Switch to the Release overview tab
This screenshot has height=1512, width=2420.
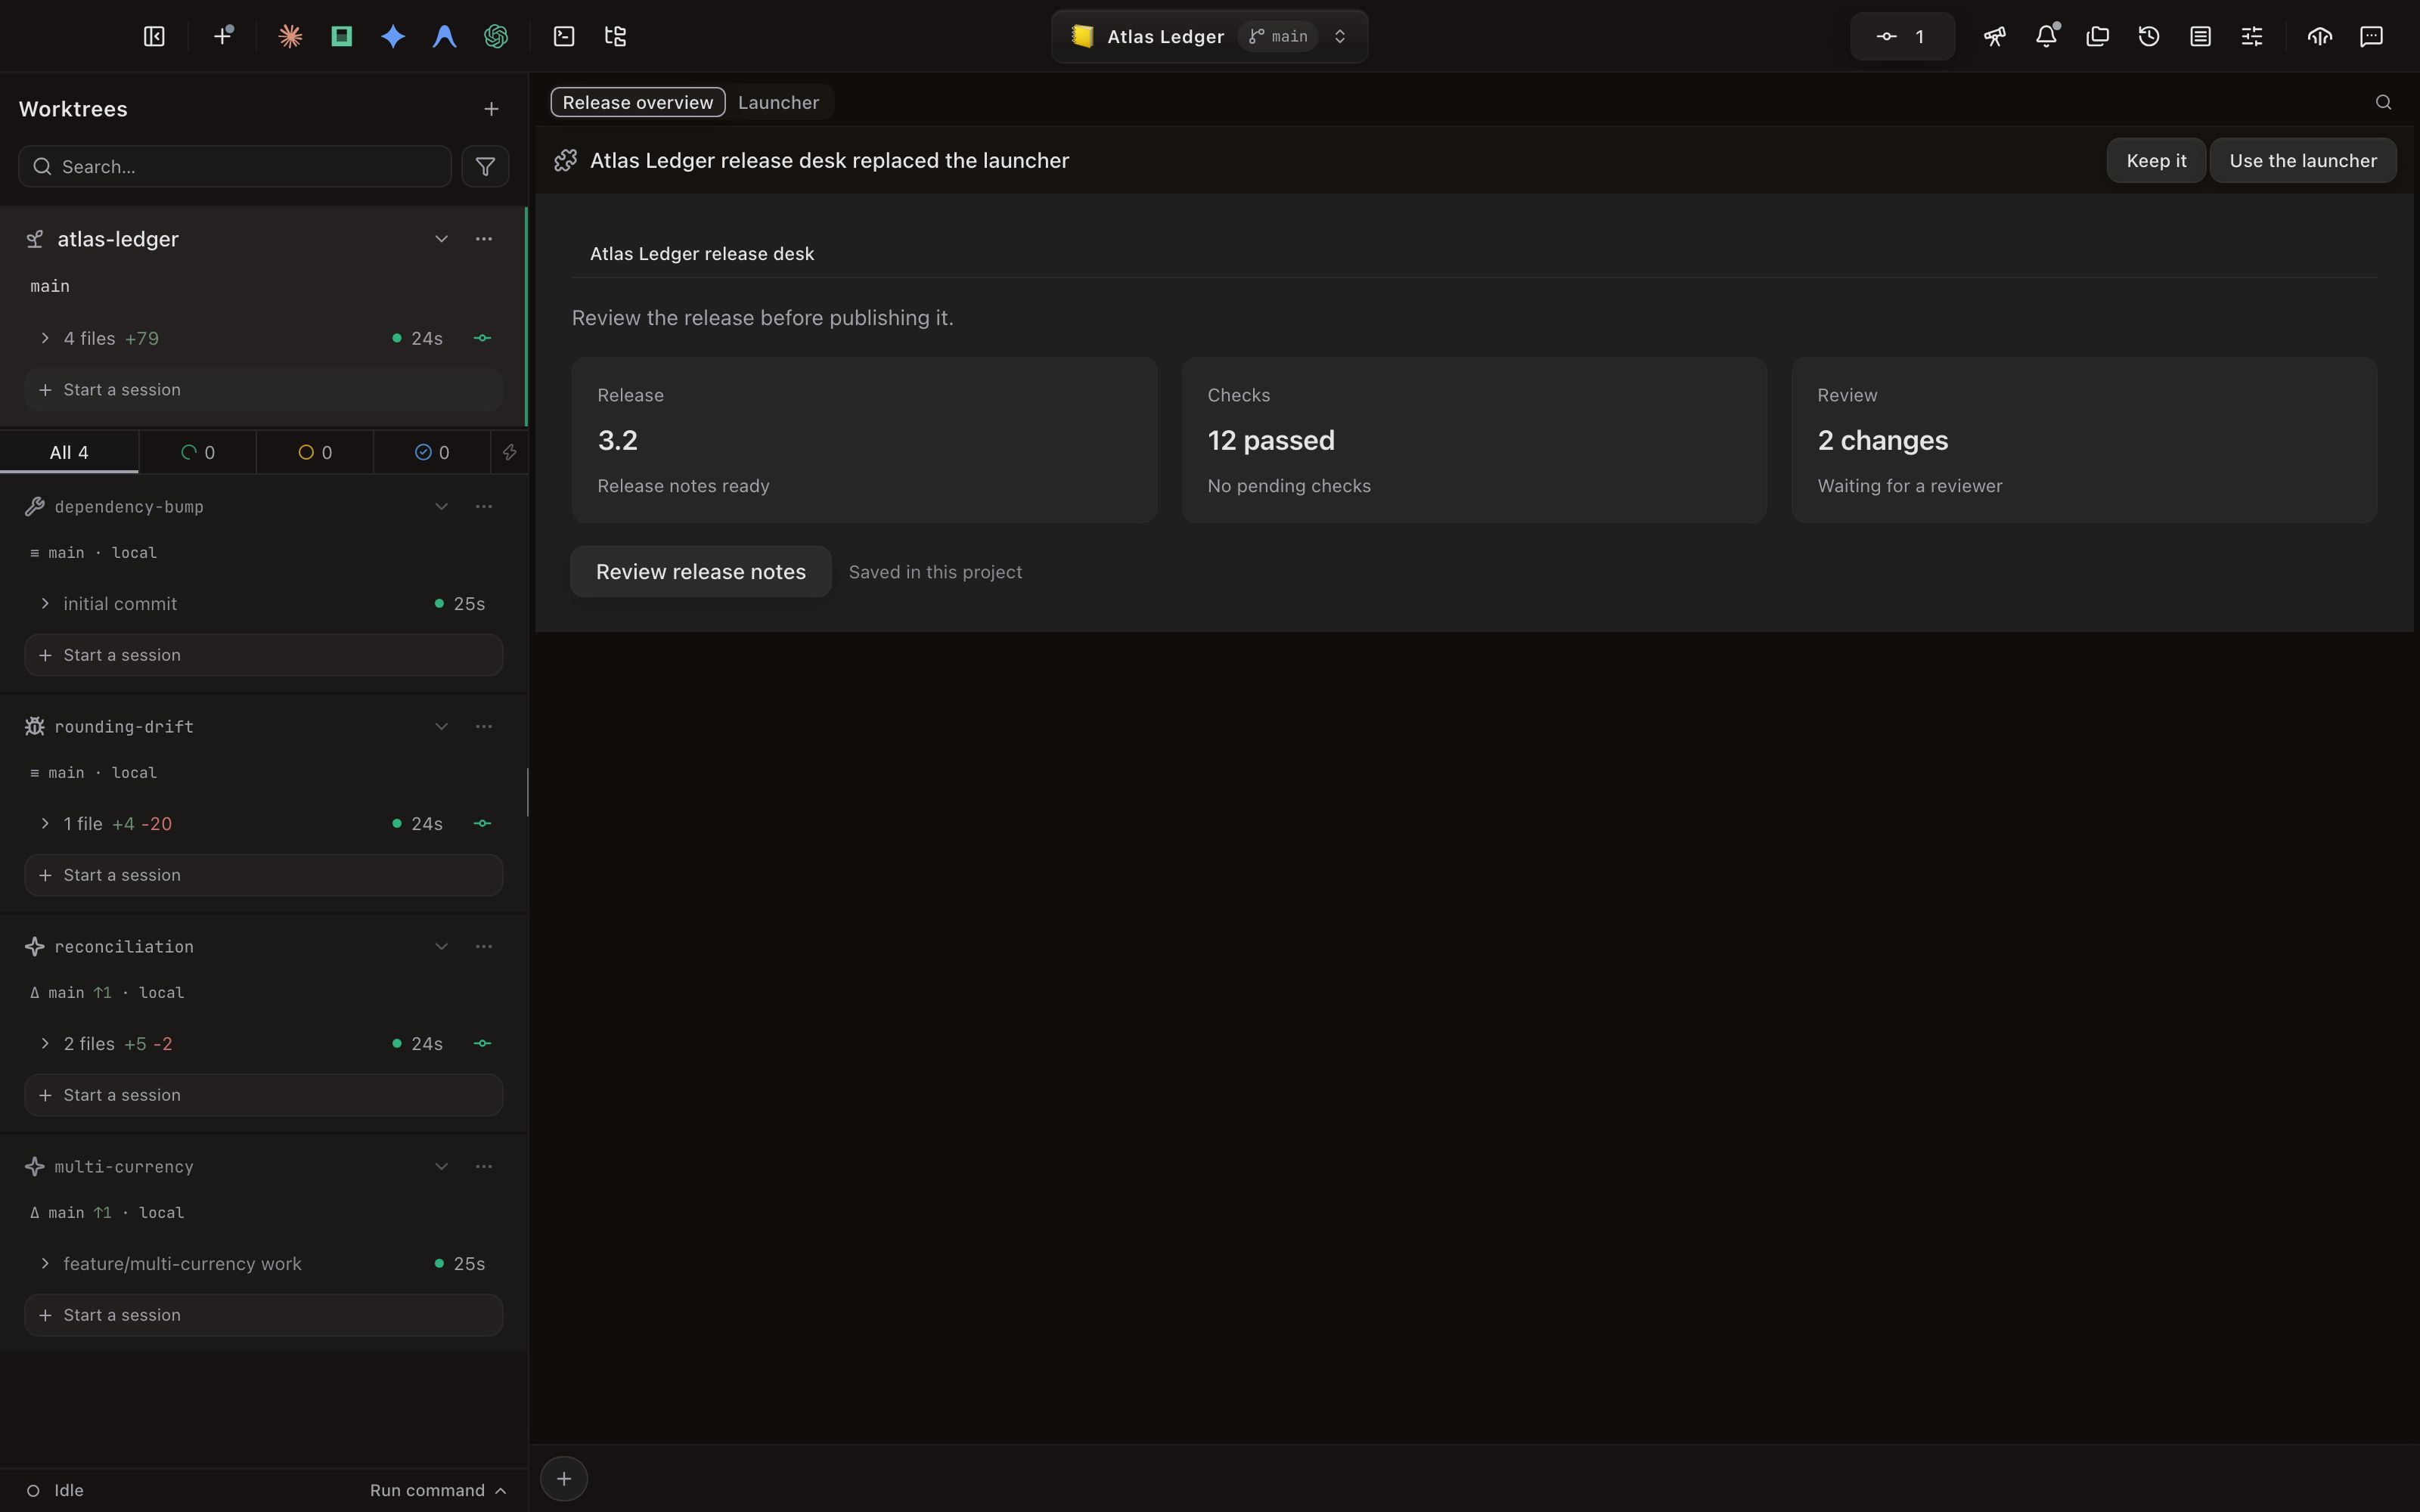coord(638,103)
